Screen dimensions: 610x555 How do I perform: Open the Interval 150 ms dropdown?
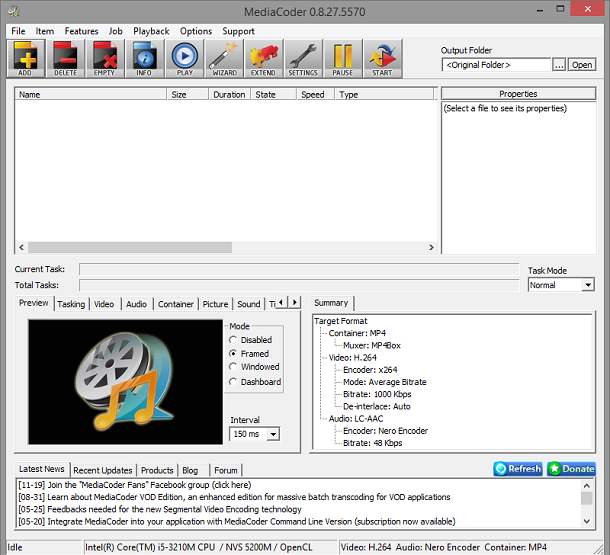point(273,434)
